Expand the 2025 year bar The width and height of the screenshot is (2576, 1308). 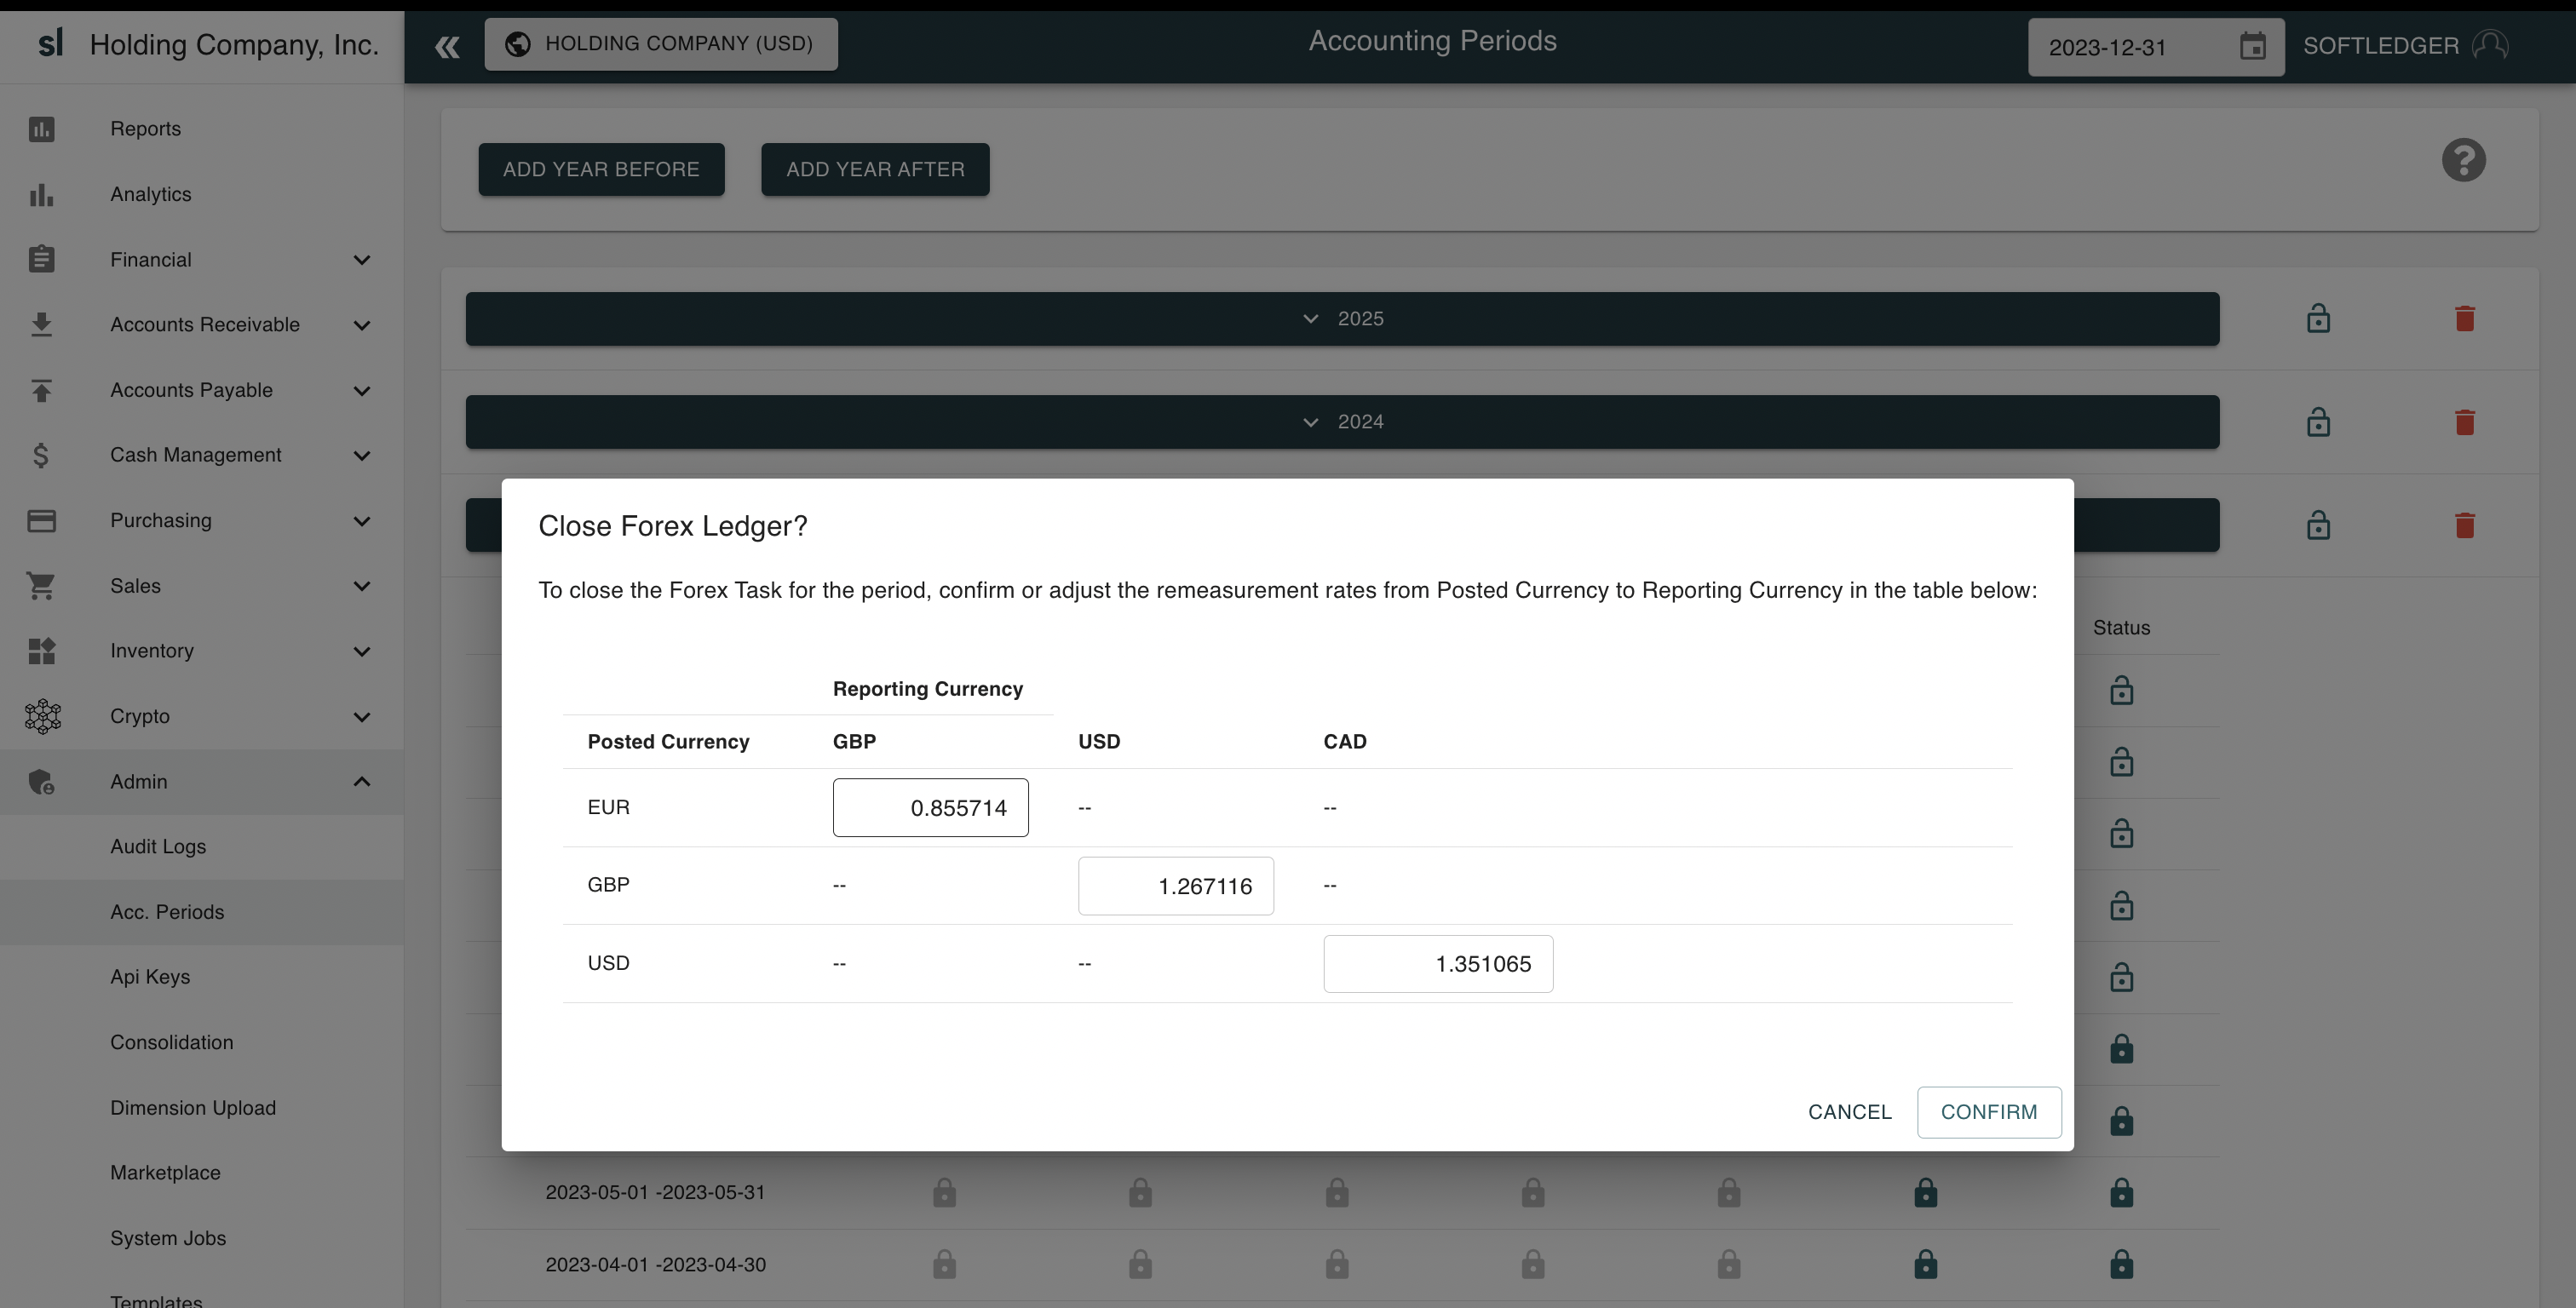coord(1342,319)
